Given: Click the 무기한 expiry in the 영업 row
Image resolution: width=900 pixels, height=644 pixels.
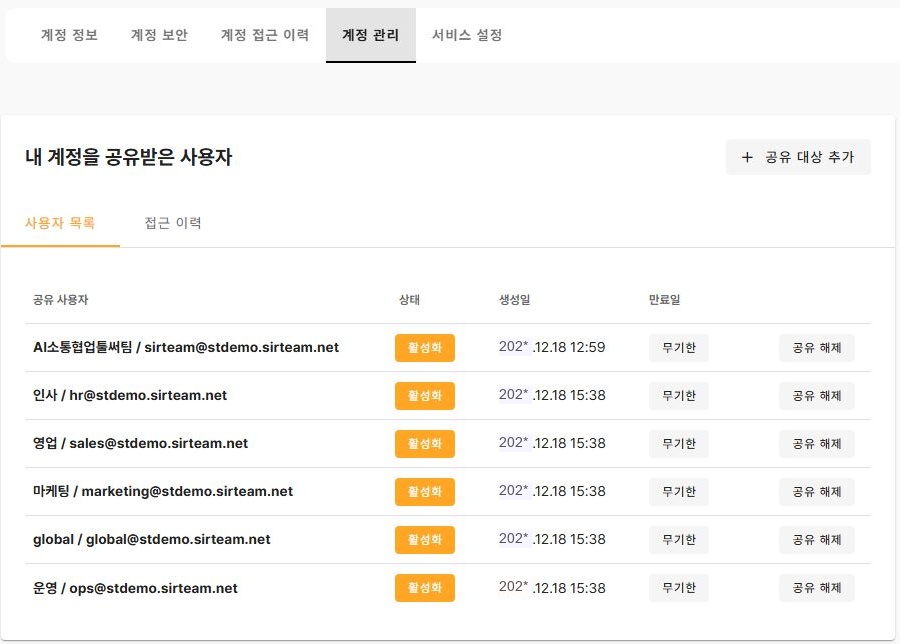Looking at the screenshot, I should coord(678,444).
